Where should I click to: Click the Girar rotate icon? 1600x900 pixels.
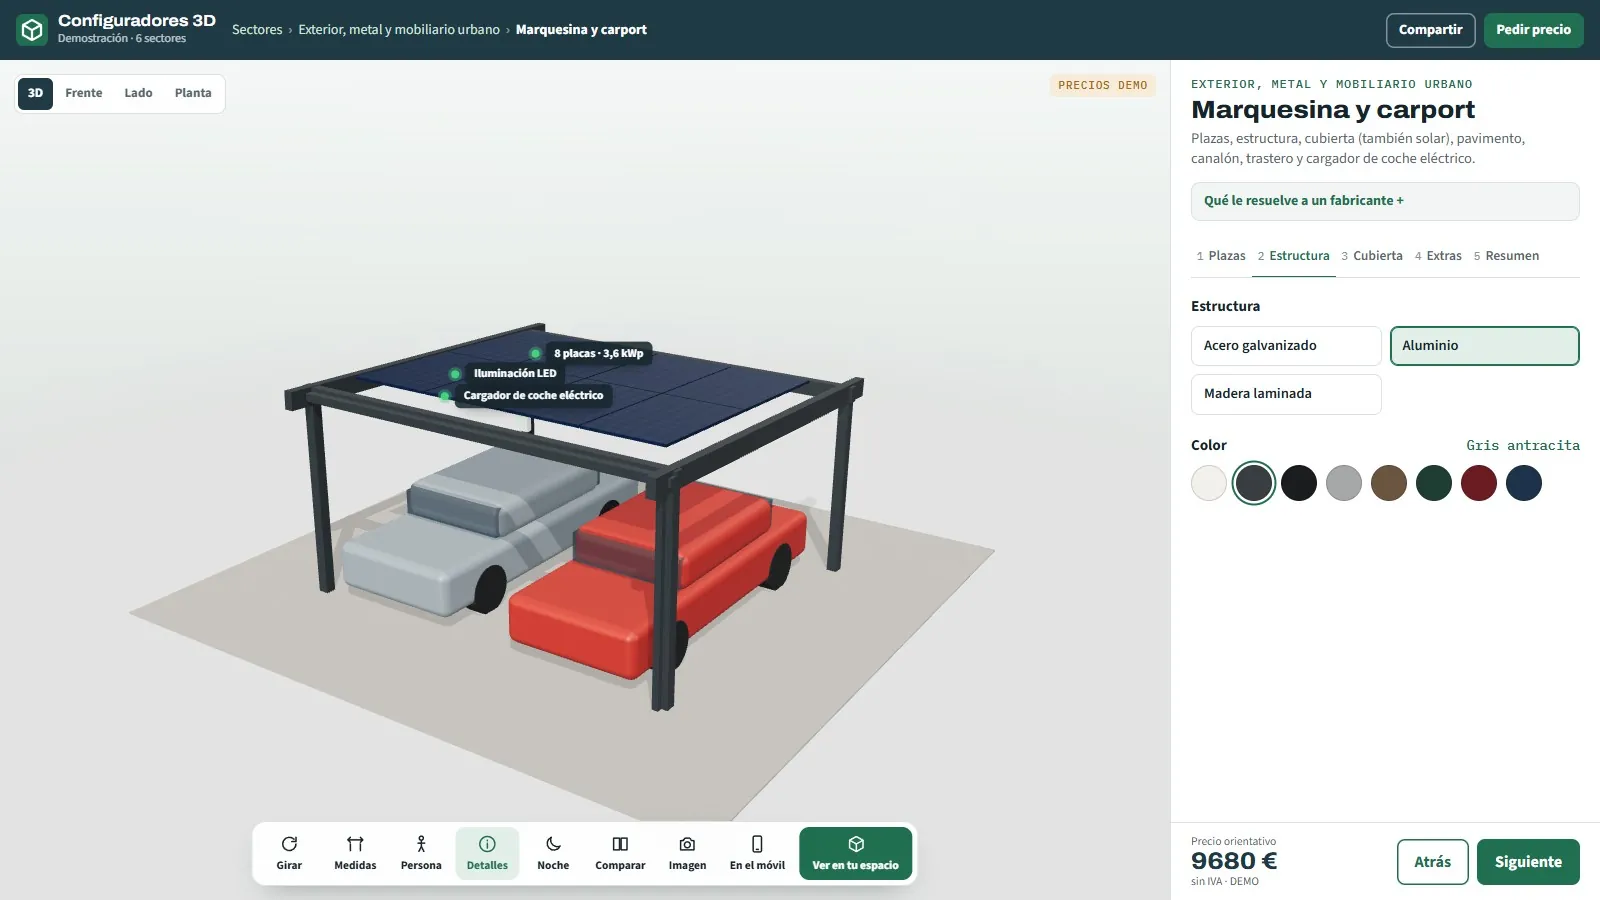pos(289,844)
